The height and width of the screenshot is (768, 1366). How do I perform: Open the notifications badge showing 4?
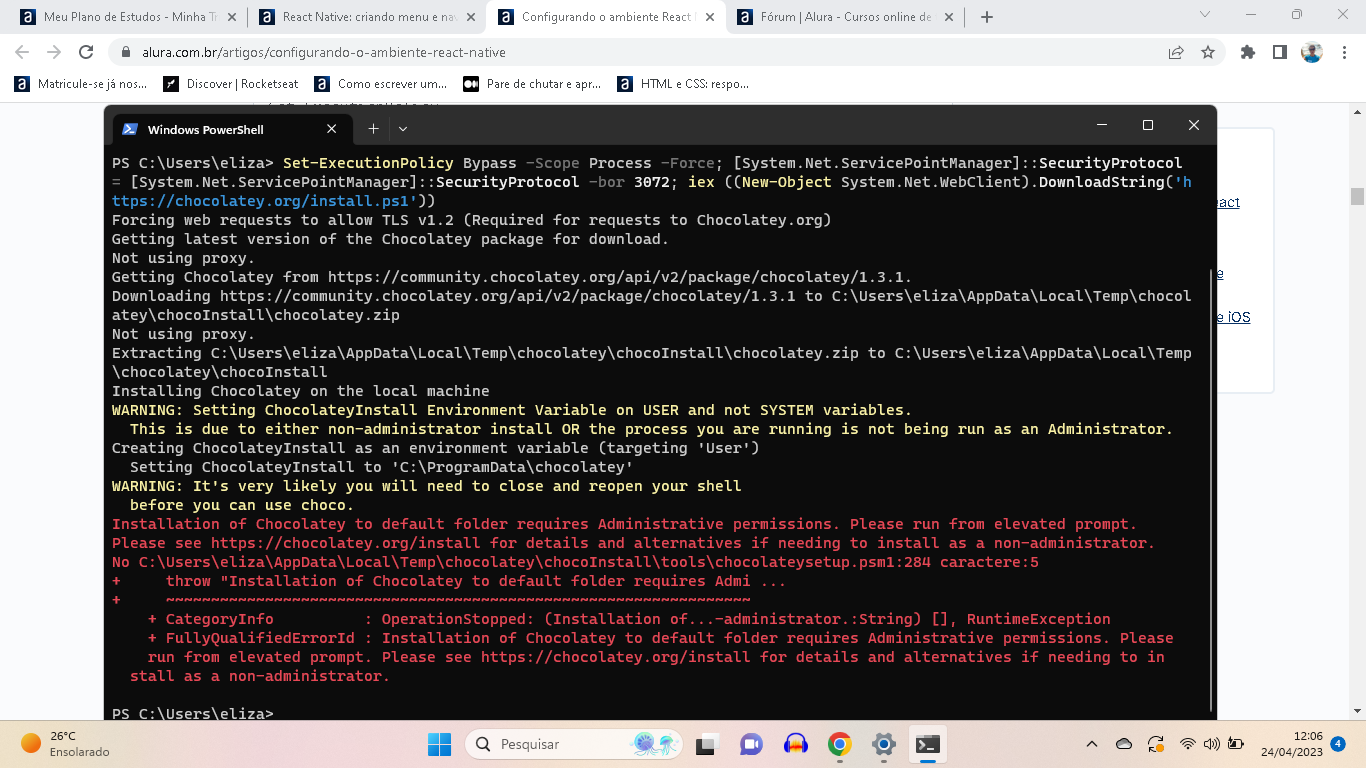click(1338, 743)
